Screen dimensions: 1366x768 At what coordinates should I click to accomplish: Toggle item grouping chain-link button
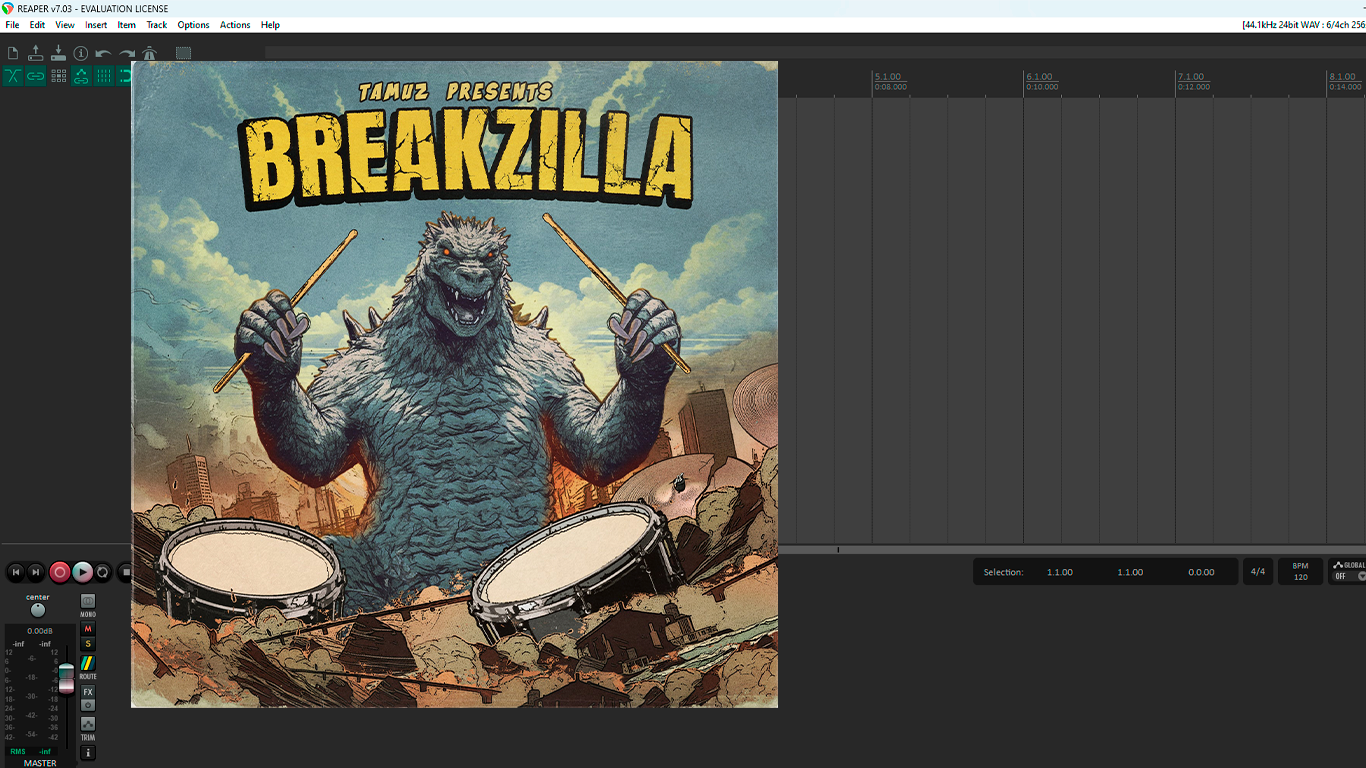36,76
